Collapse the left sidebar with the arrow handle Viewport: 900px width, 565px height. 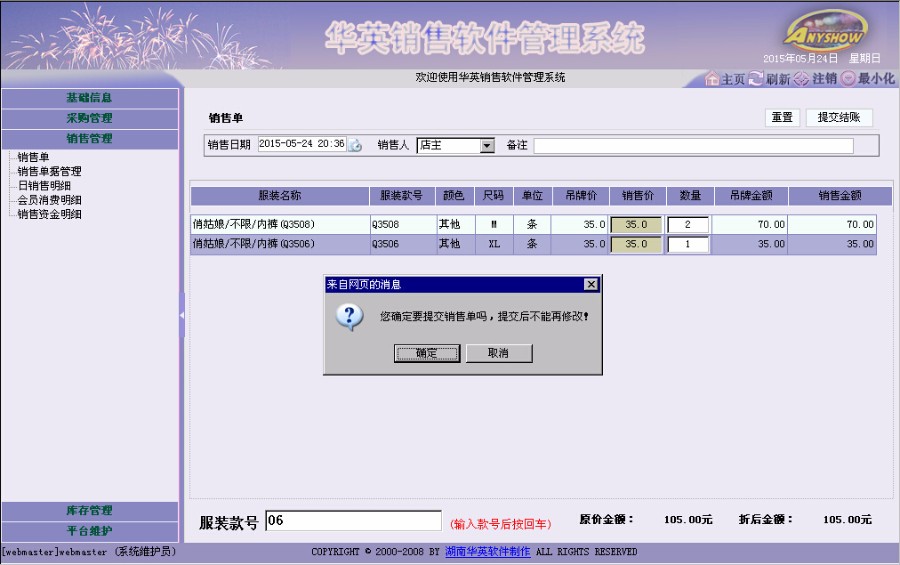(x=182, y=316)
